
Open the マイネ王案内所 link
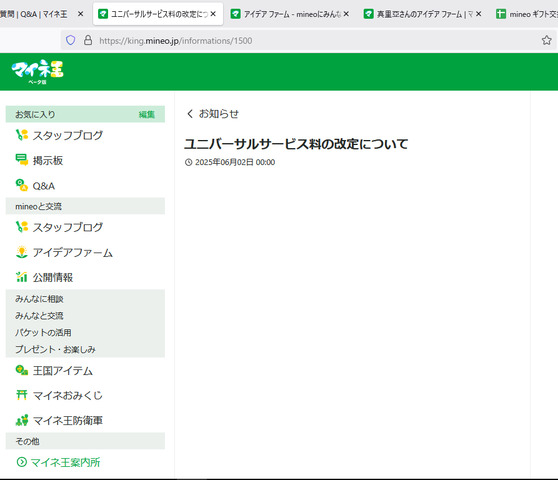65,462
